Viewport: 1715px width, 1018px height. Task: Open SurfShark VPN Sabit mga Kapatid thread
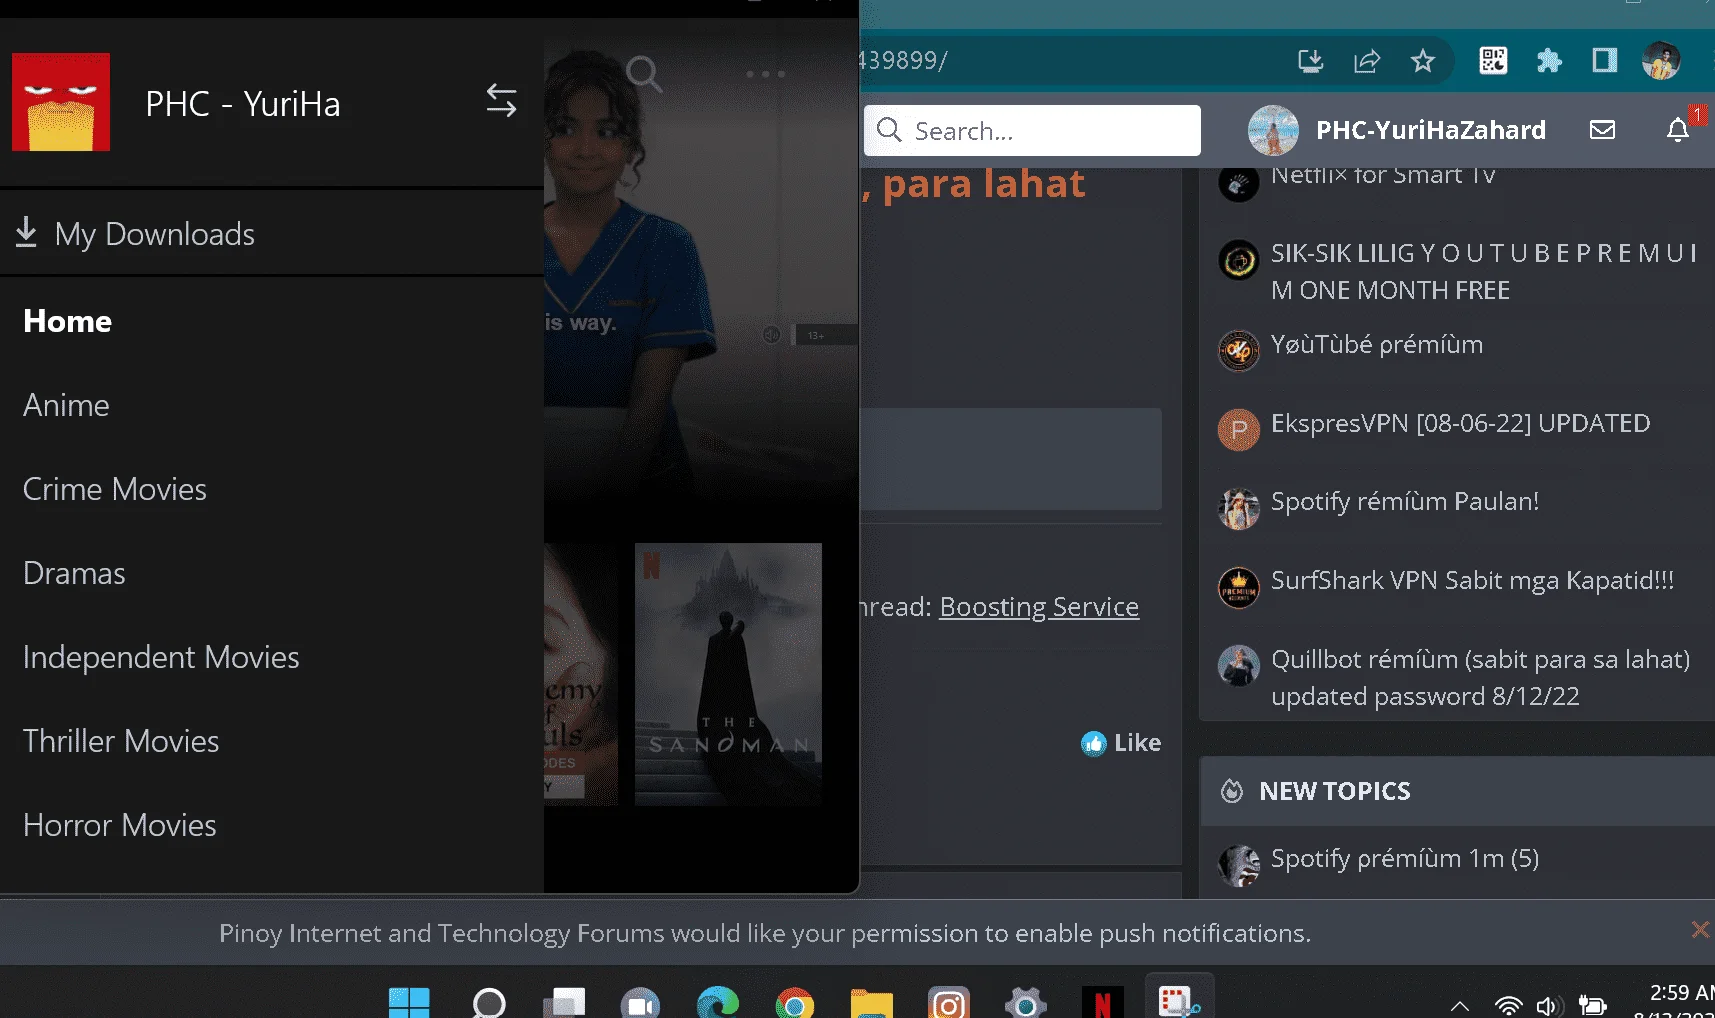coord(1472,580)
